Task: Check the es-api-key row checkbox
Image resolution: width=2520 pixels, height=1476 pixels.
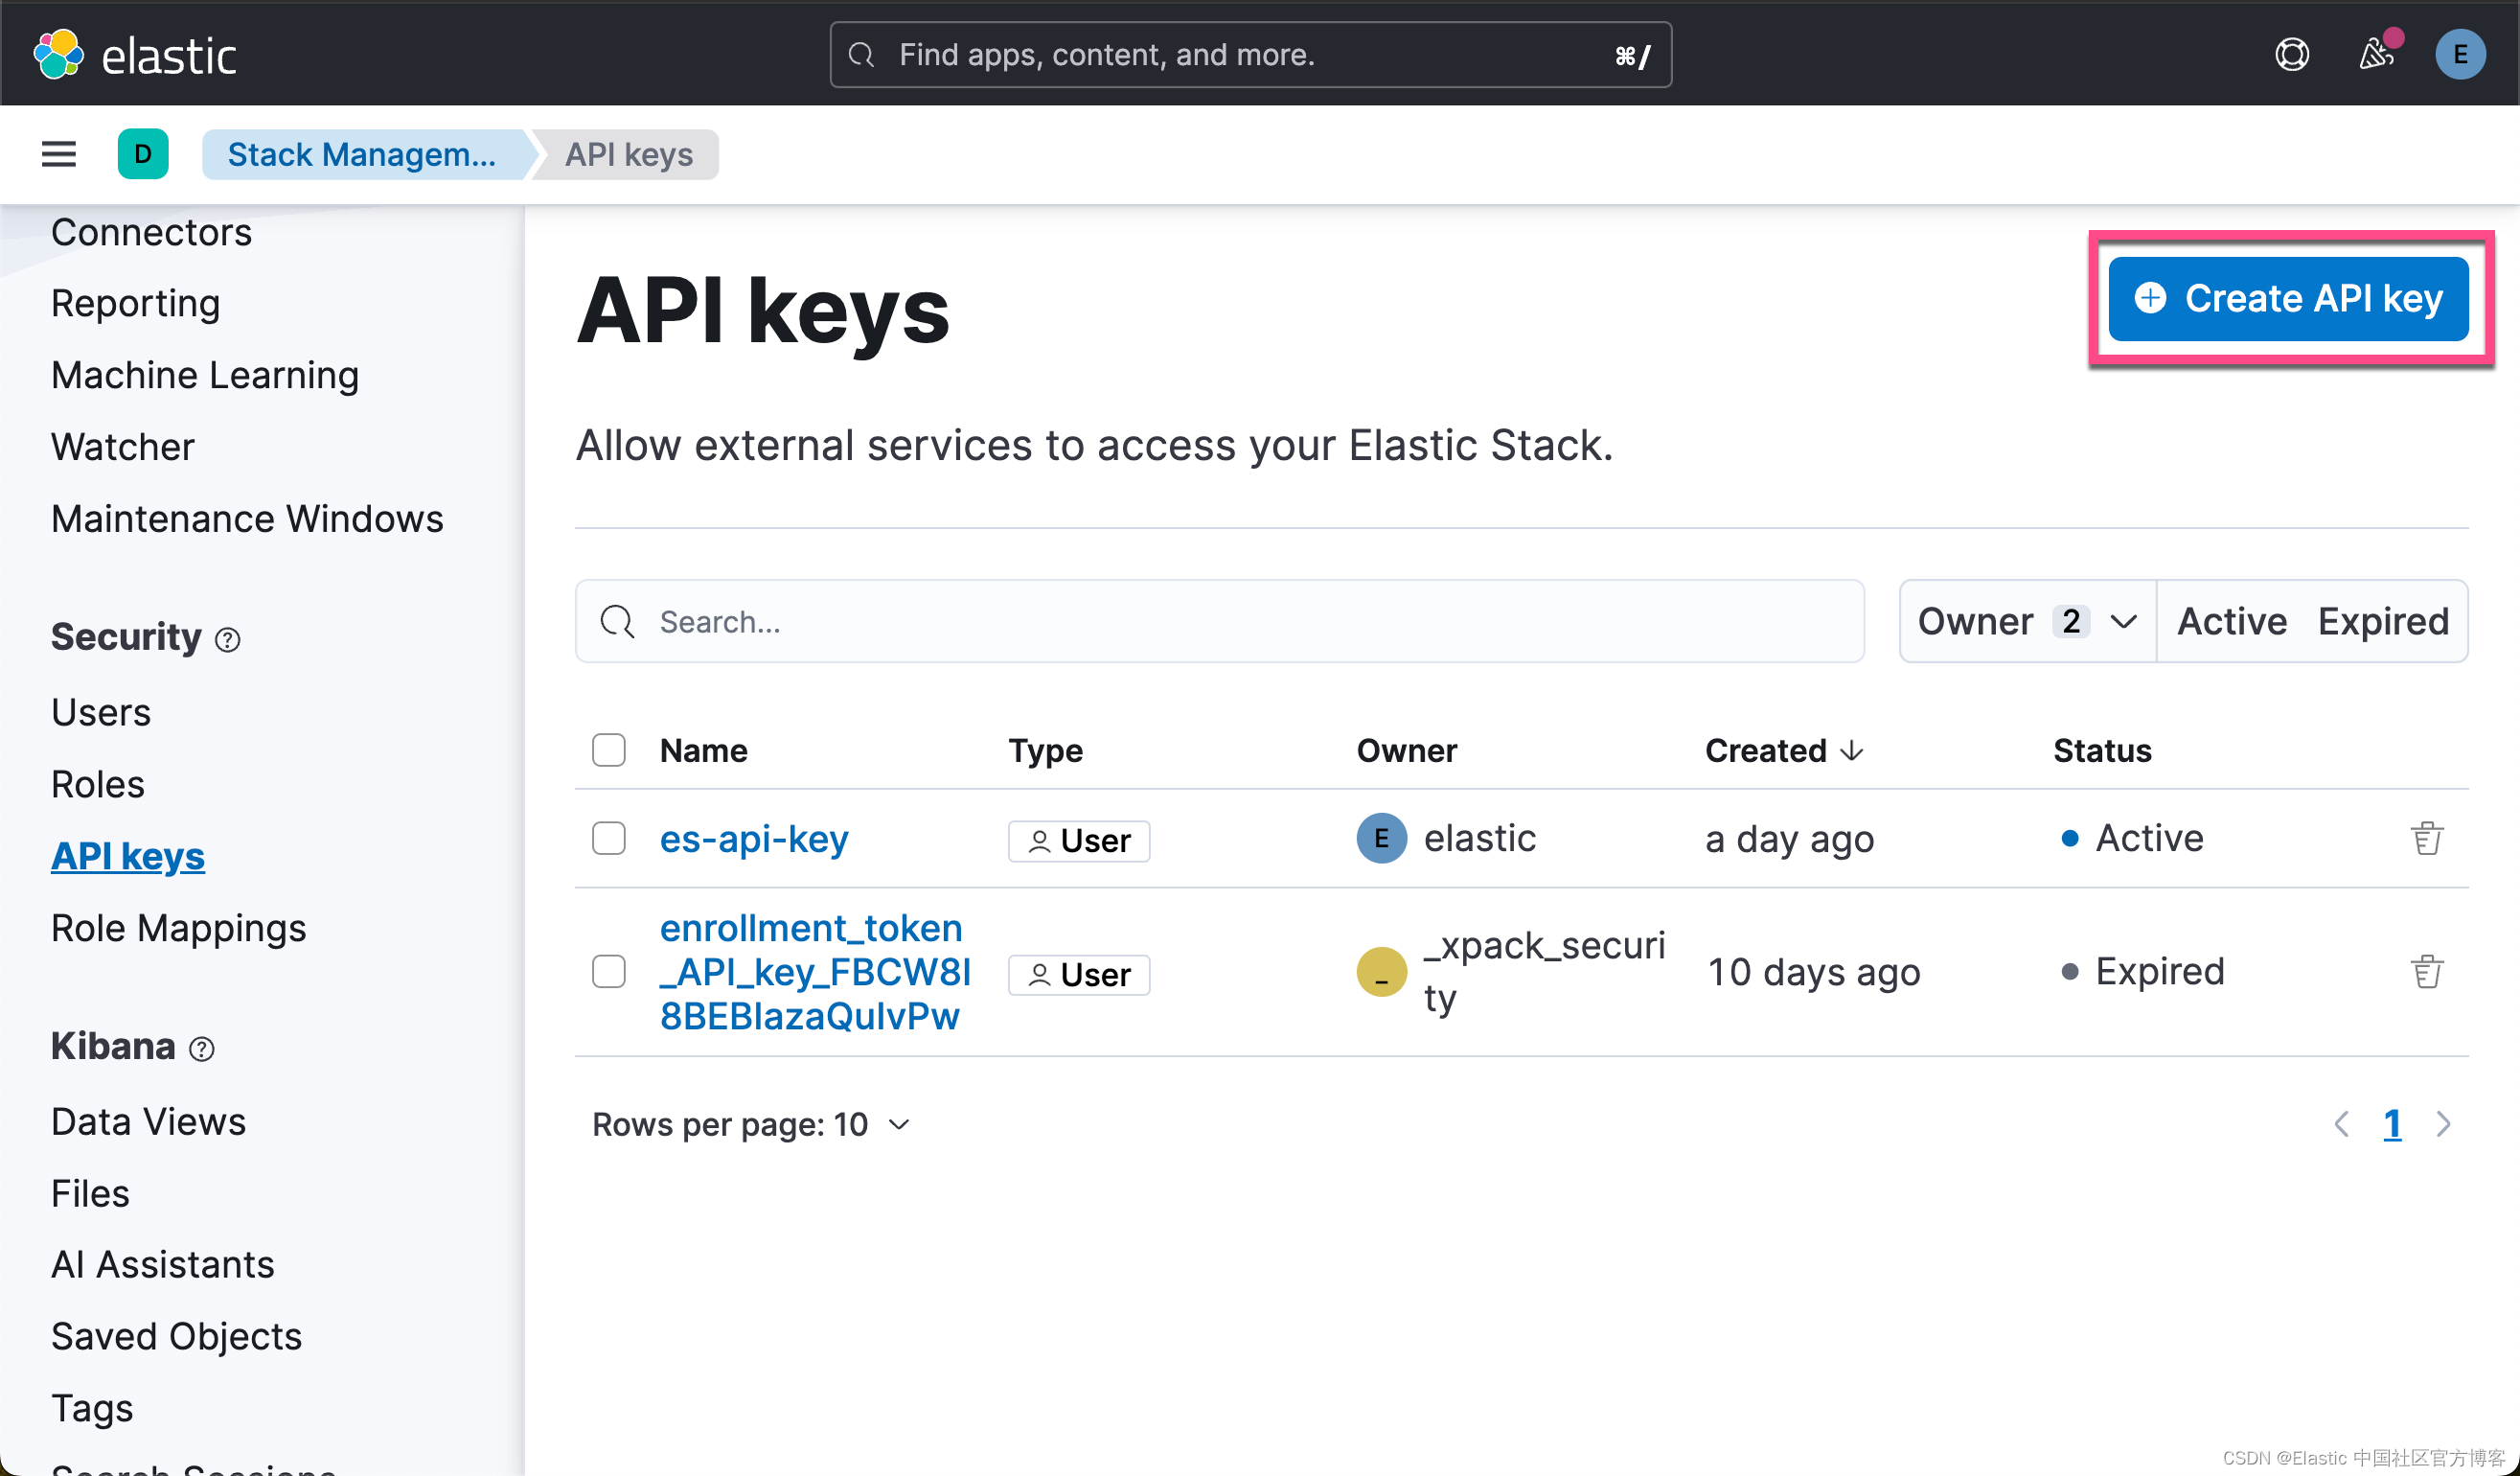Action: [x=608, y=838]
